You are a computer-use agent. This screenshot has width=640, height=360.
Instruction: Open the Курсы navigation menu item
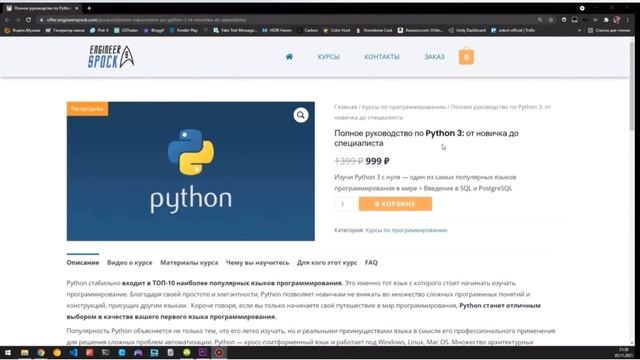tap(329, 57)
